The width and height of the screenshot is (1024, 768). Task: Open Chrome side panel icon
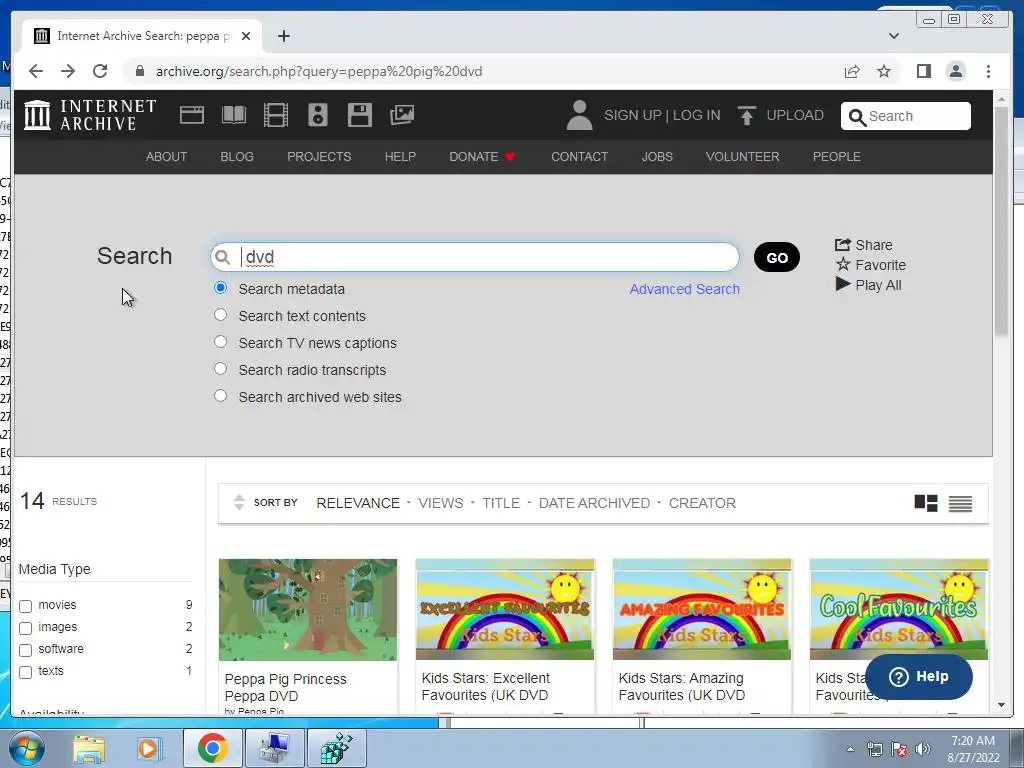pos(923,71)
